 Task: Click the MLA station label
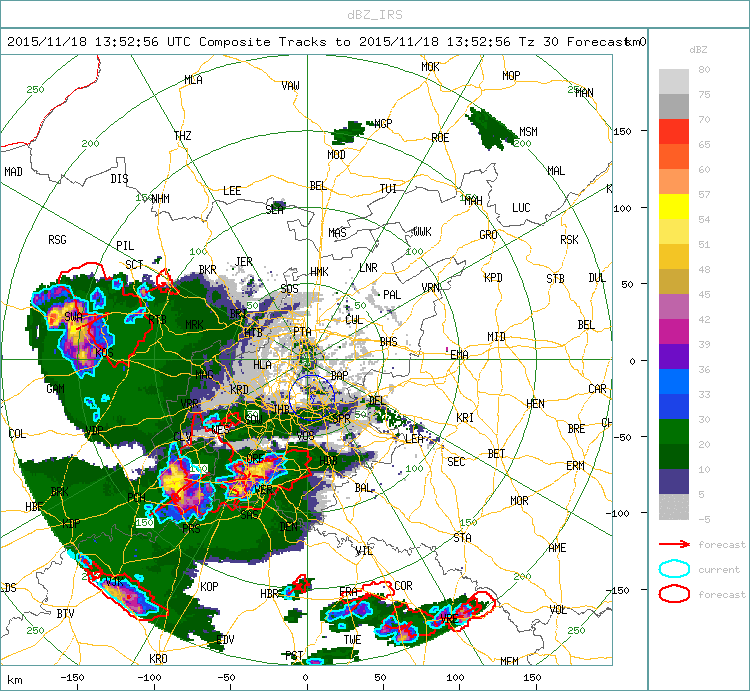[193, 80]
